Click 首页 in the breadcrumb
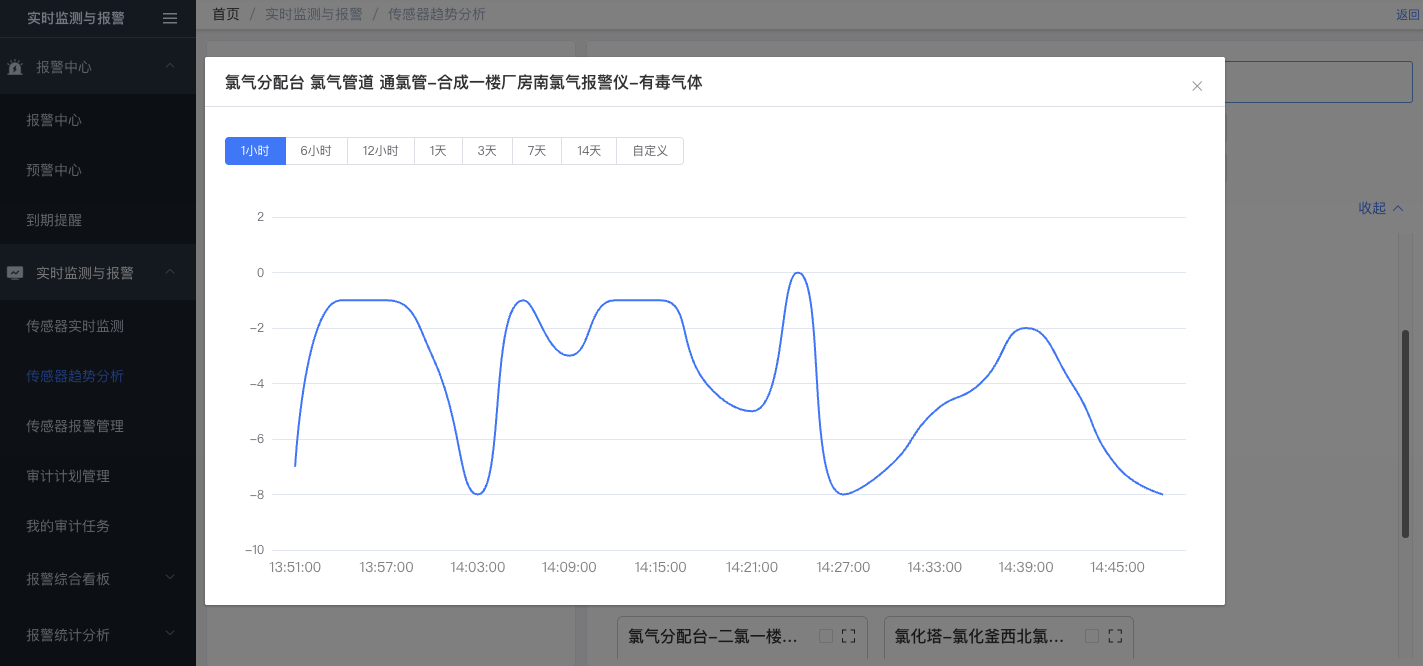 coord(226,14)
